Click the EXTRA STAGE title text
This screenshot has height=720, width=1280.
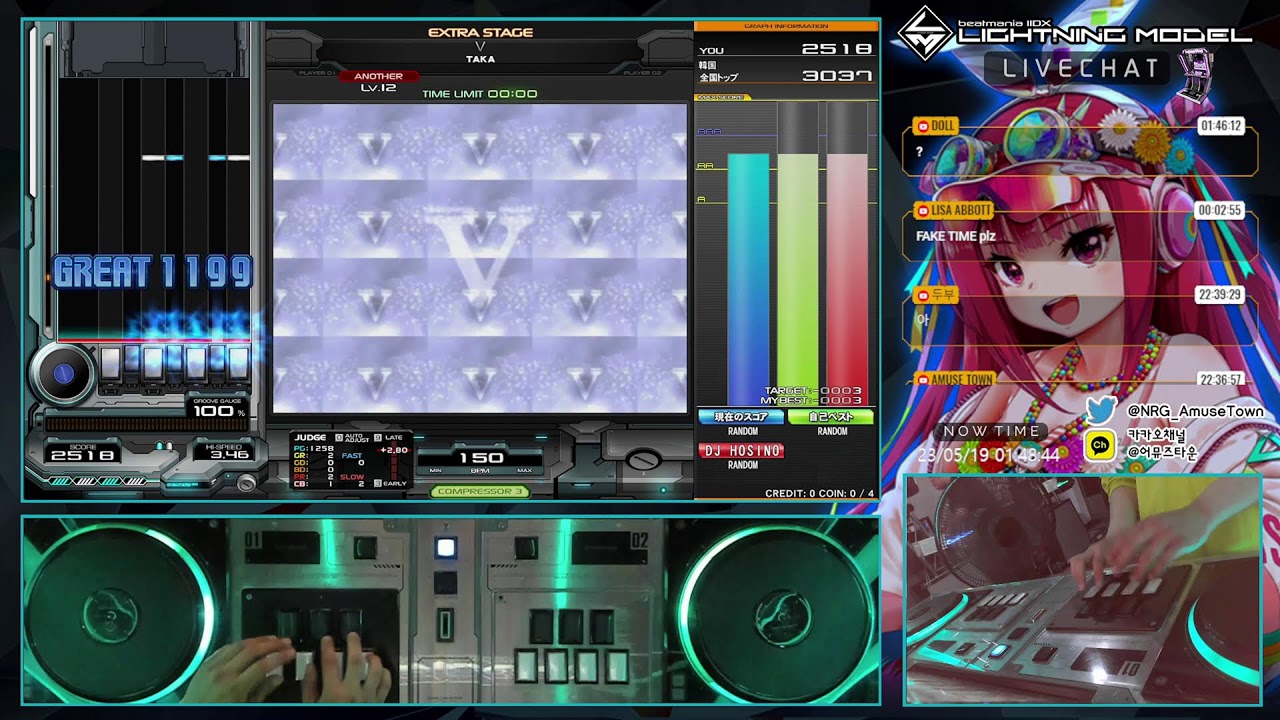pos(480,32)
